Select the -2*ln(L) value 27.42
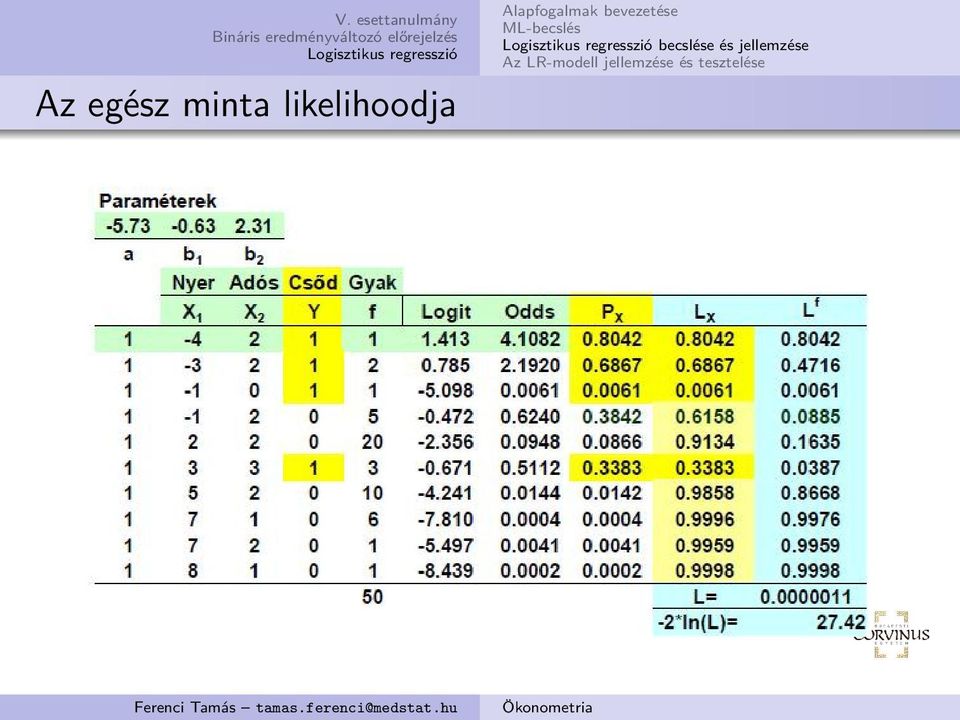This screenshot has height=720, width=960. pyautogui.click(x=840, y=623)
